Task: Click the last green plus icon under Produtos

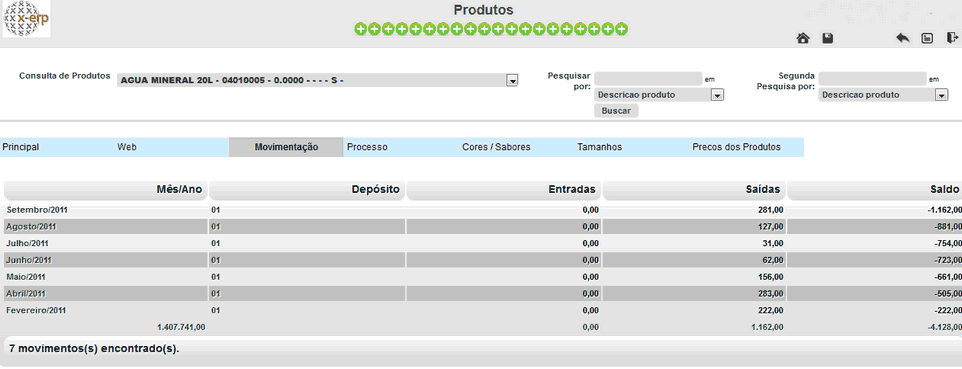Action: click(621, 29)
